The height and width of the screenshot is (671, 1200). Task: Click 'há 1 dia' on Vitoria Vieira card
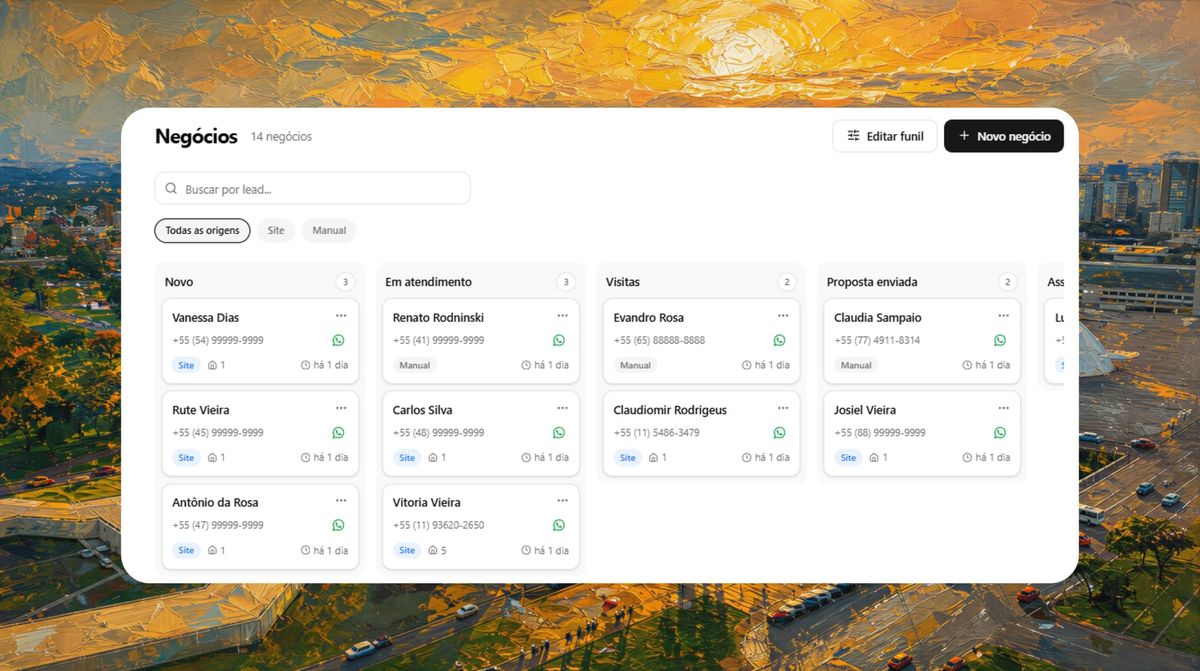(551, 550)
